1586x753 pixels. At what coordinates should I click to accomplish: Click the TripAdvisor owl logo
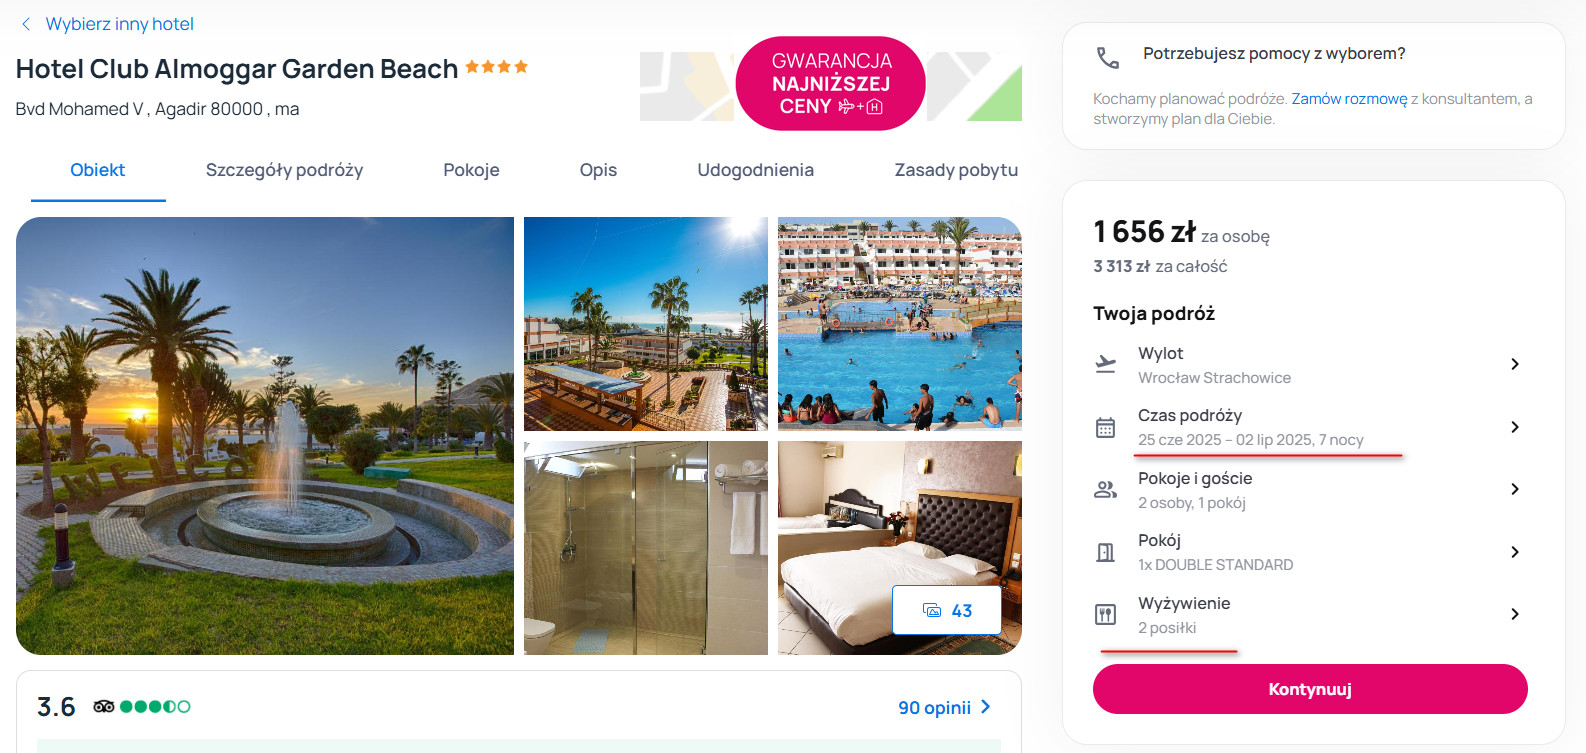coord(104,707)
